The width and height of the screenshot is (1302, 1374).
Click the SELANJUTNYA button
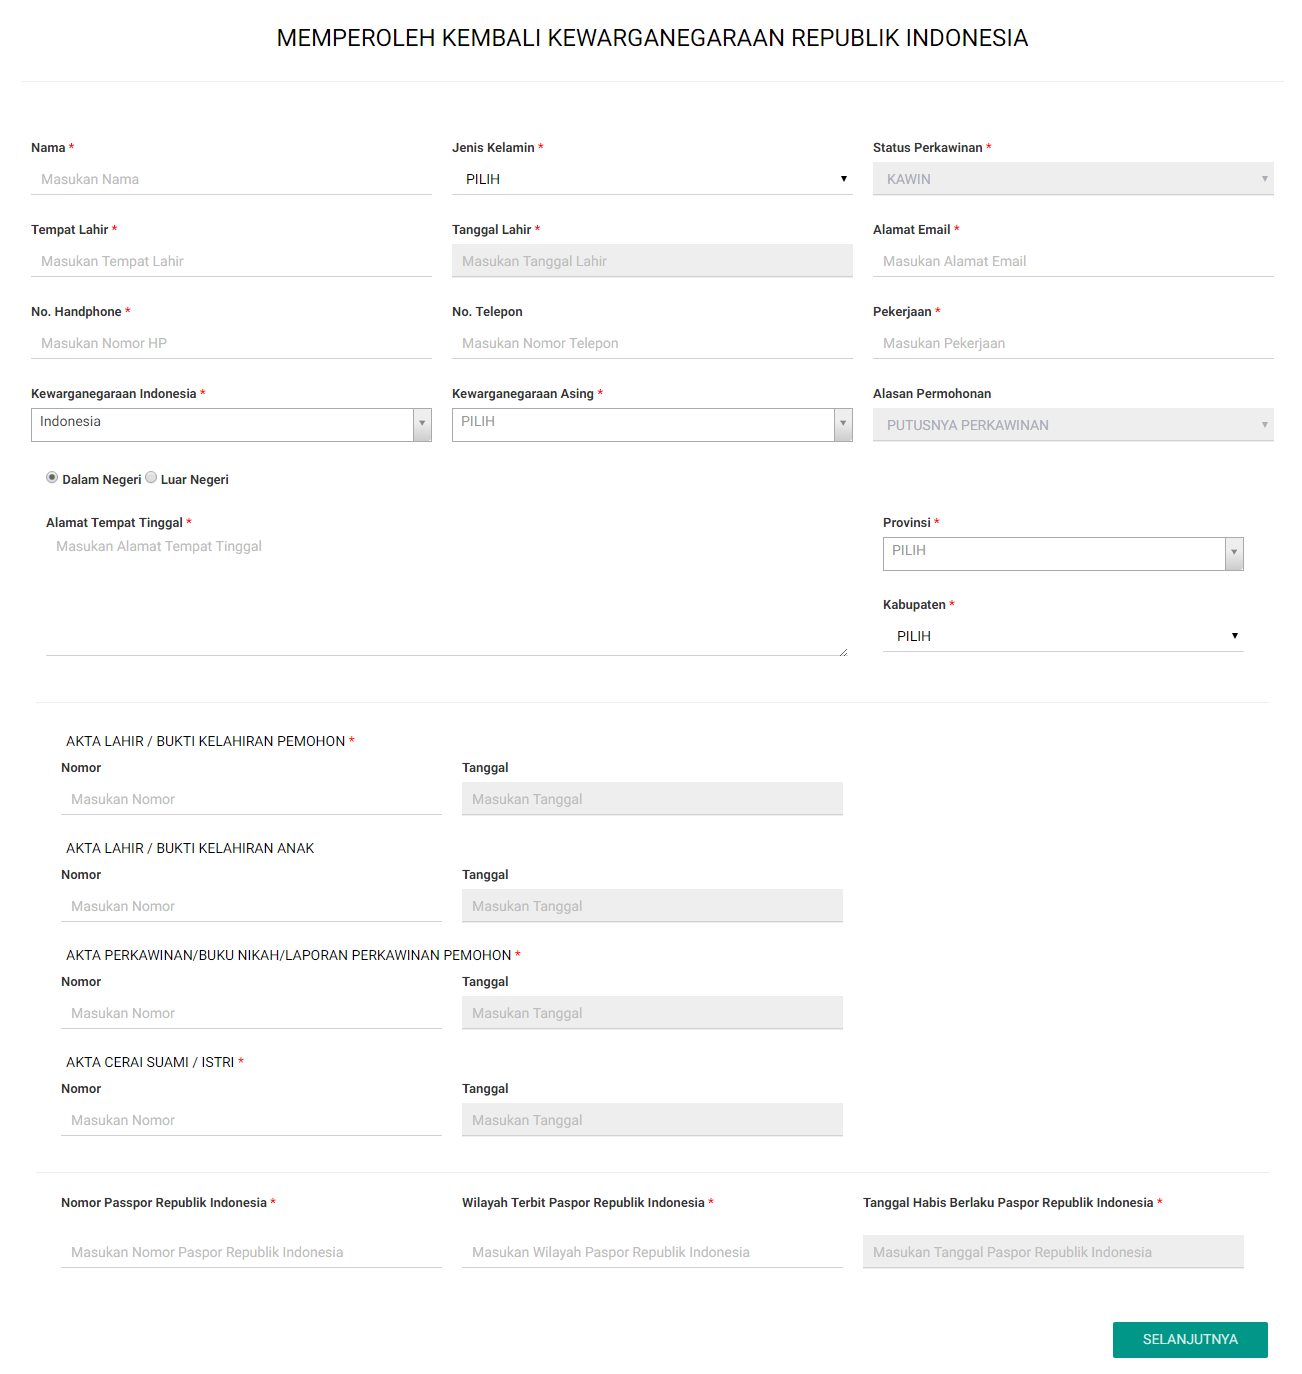pyautogui.click(x=1189, y=1339)
